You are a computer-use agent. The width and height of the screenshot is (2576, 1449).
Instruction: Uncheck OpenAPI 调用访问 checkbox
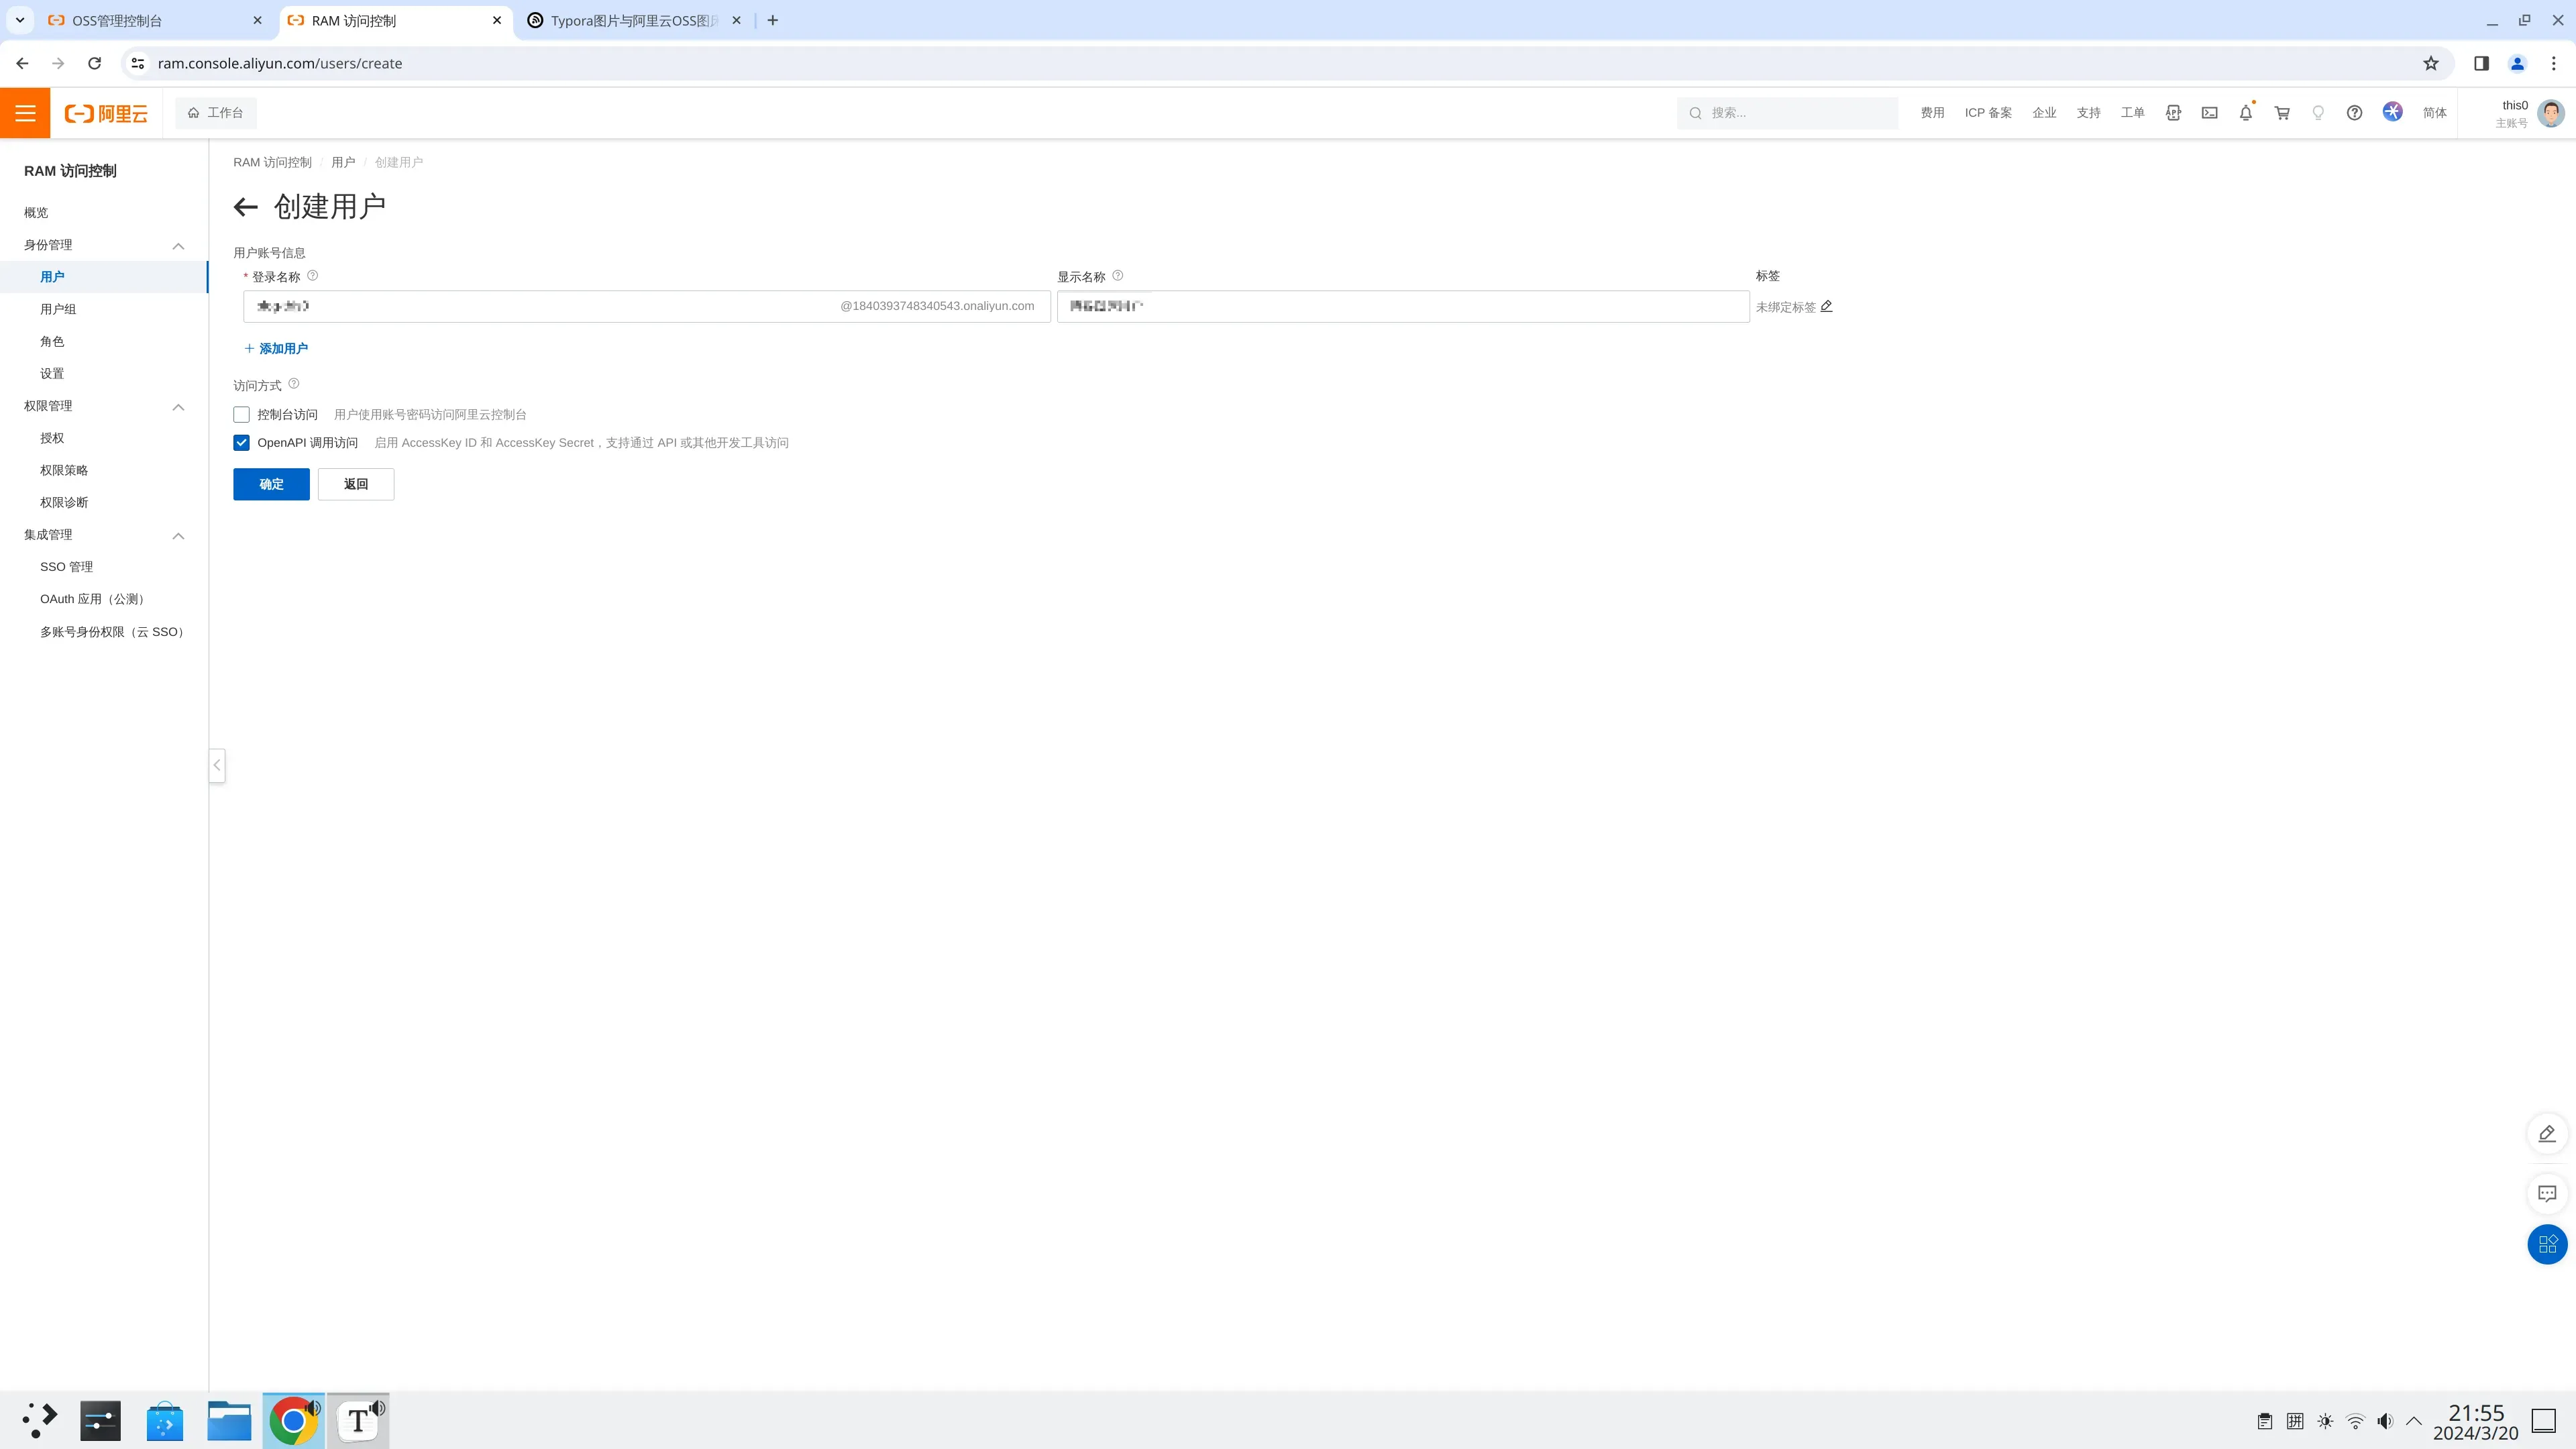point(241,442)
